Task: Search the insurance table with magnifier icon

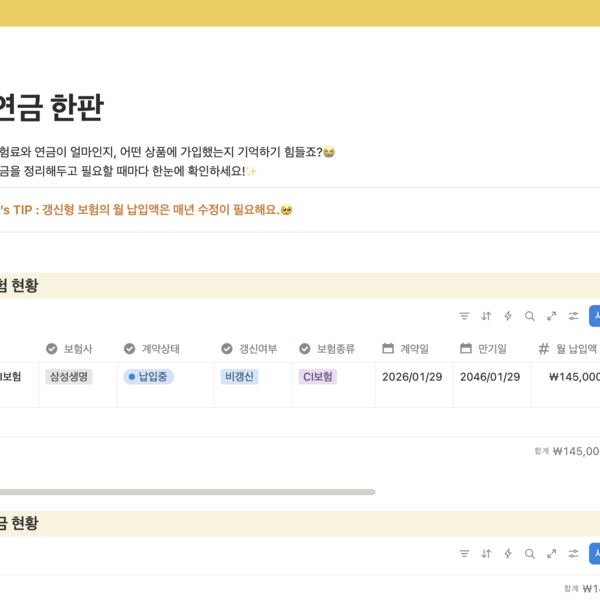Action: [x=530, y=316]
